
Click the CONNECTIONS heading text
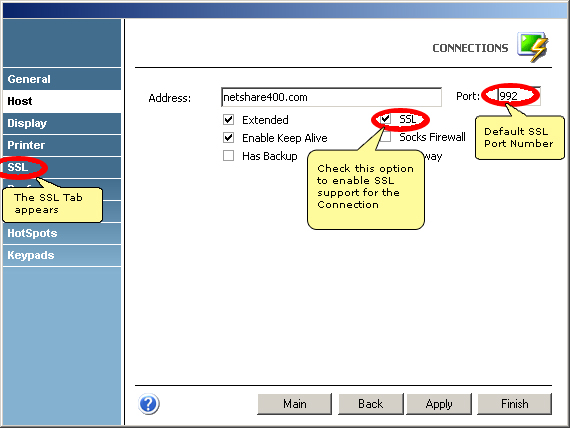tap(470, 48)
